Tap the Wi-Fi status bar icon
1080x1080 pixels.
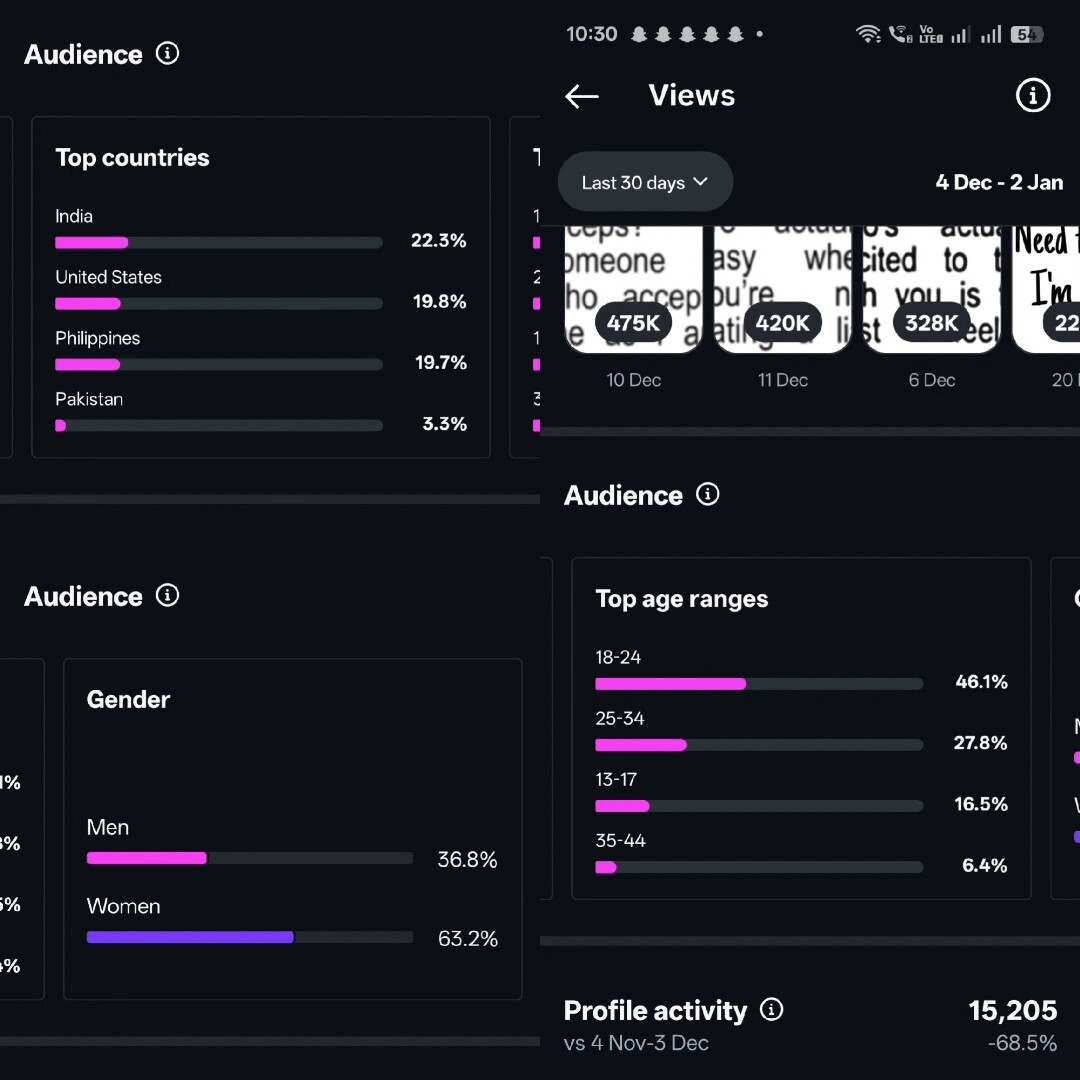click(x=868, y=35)
